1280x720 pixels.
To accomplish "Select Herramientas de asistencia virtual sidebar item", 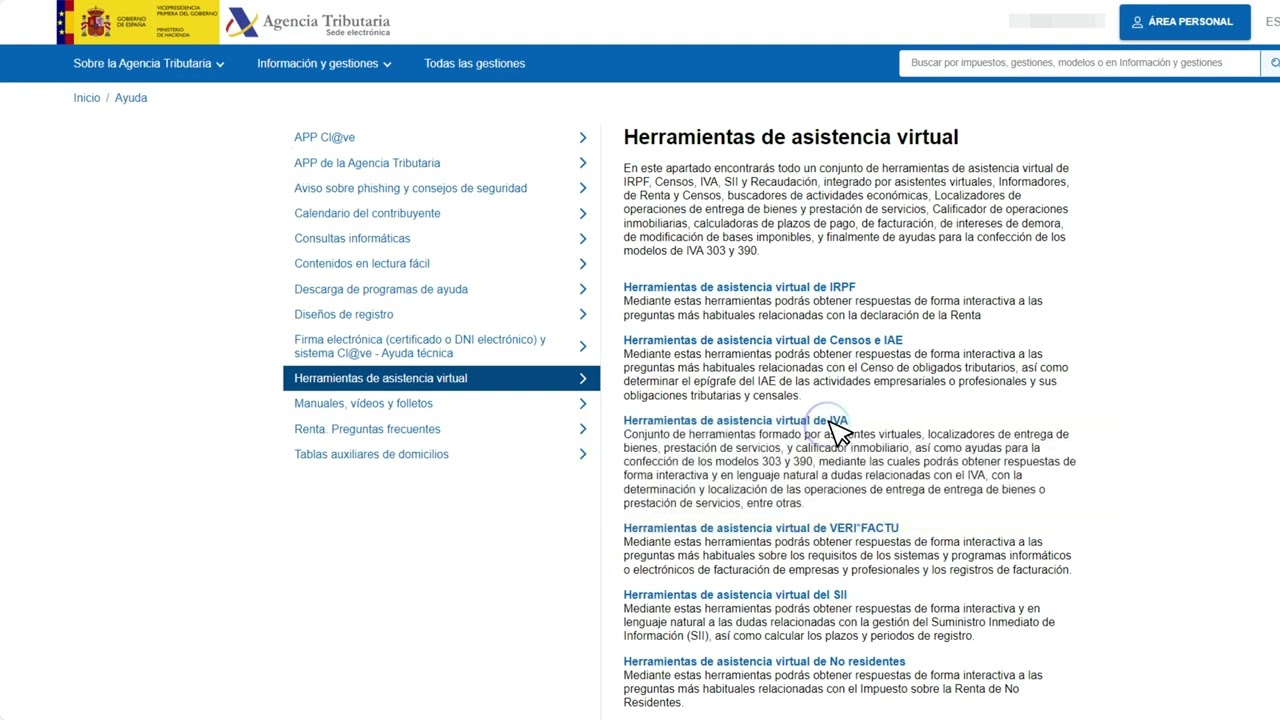I will (441, 378).
